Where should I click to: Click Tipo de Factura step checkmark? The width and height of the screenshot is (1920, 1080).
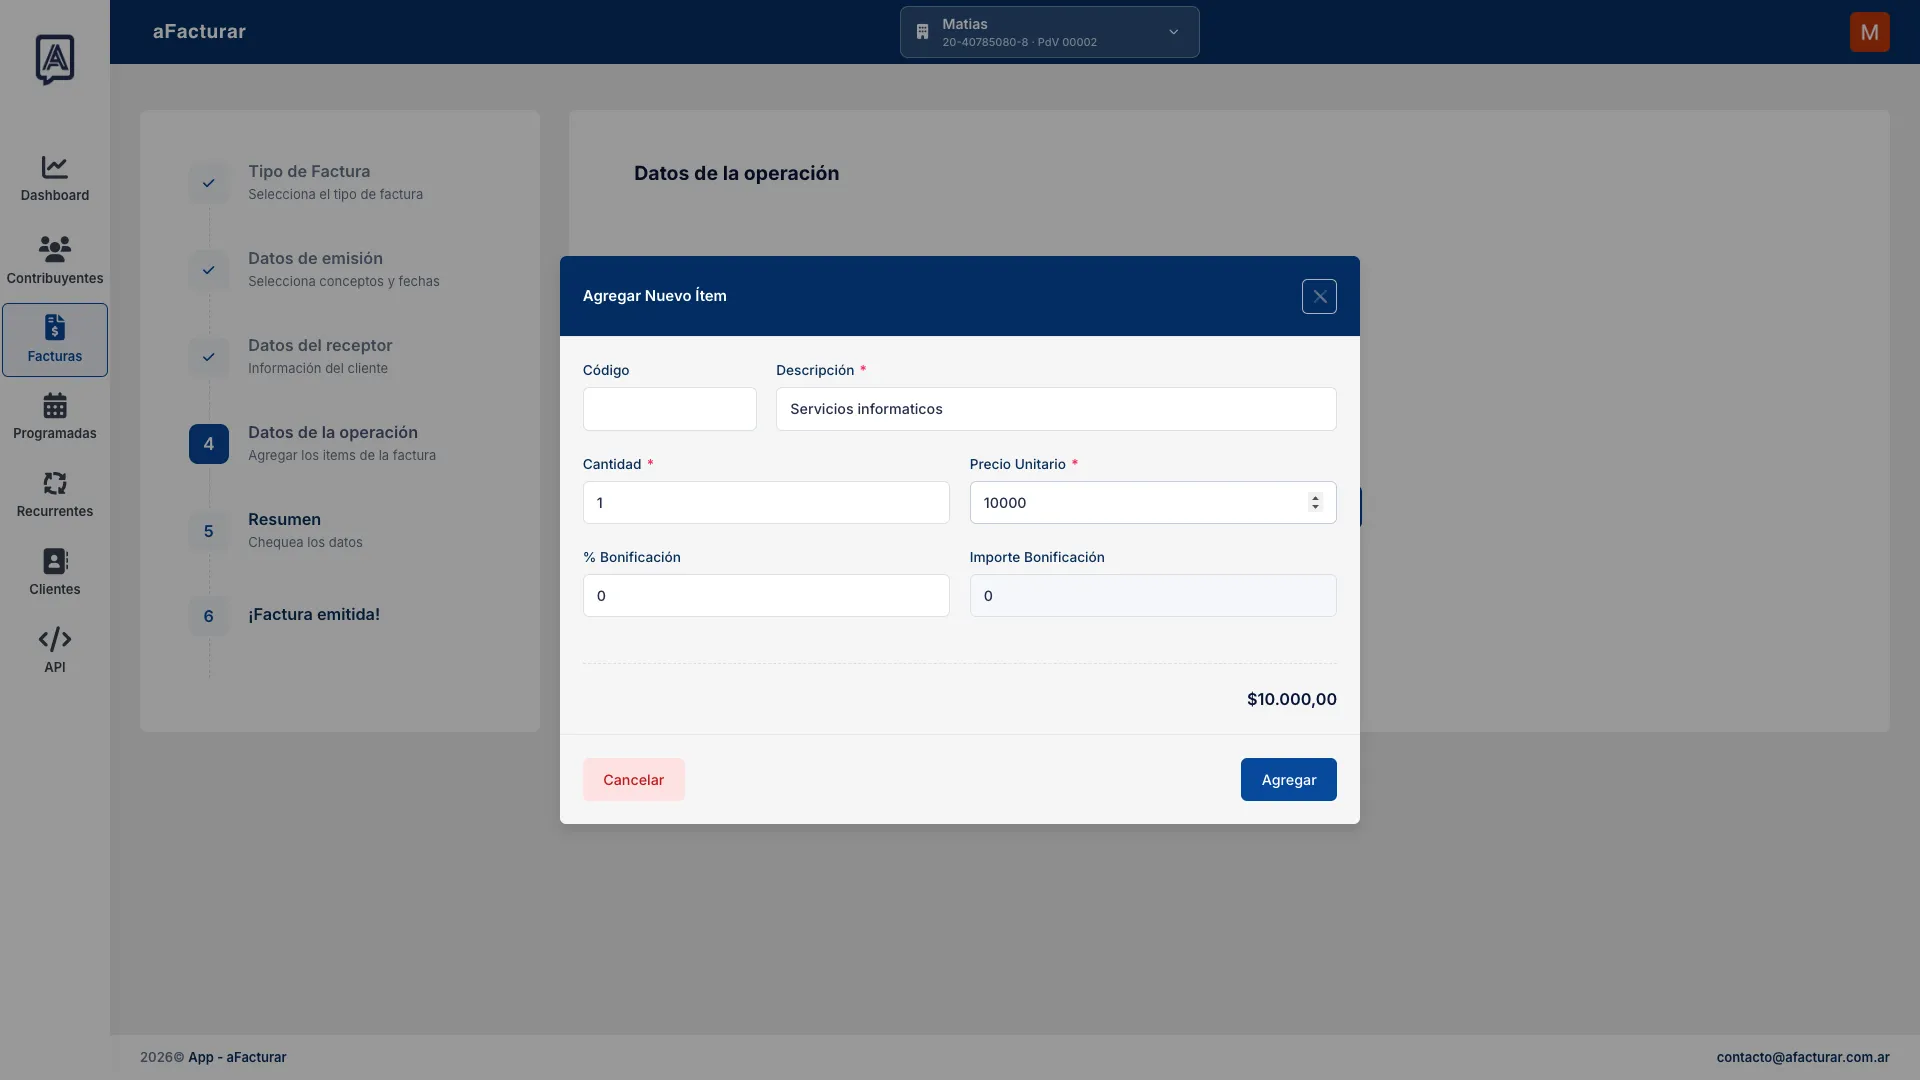pos(209,183)
